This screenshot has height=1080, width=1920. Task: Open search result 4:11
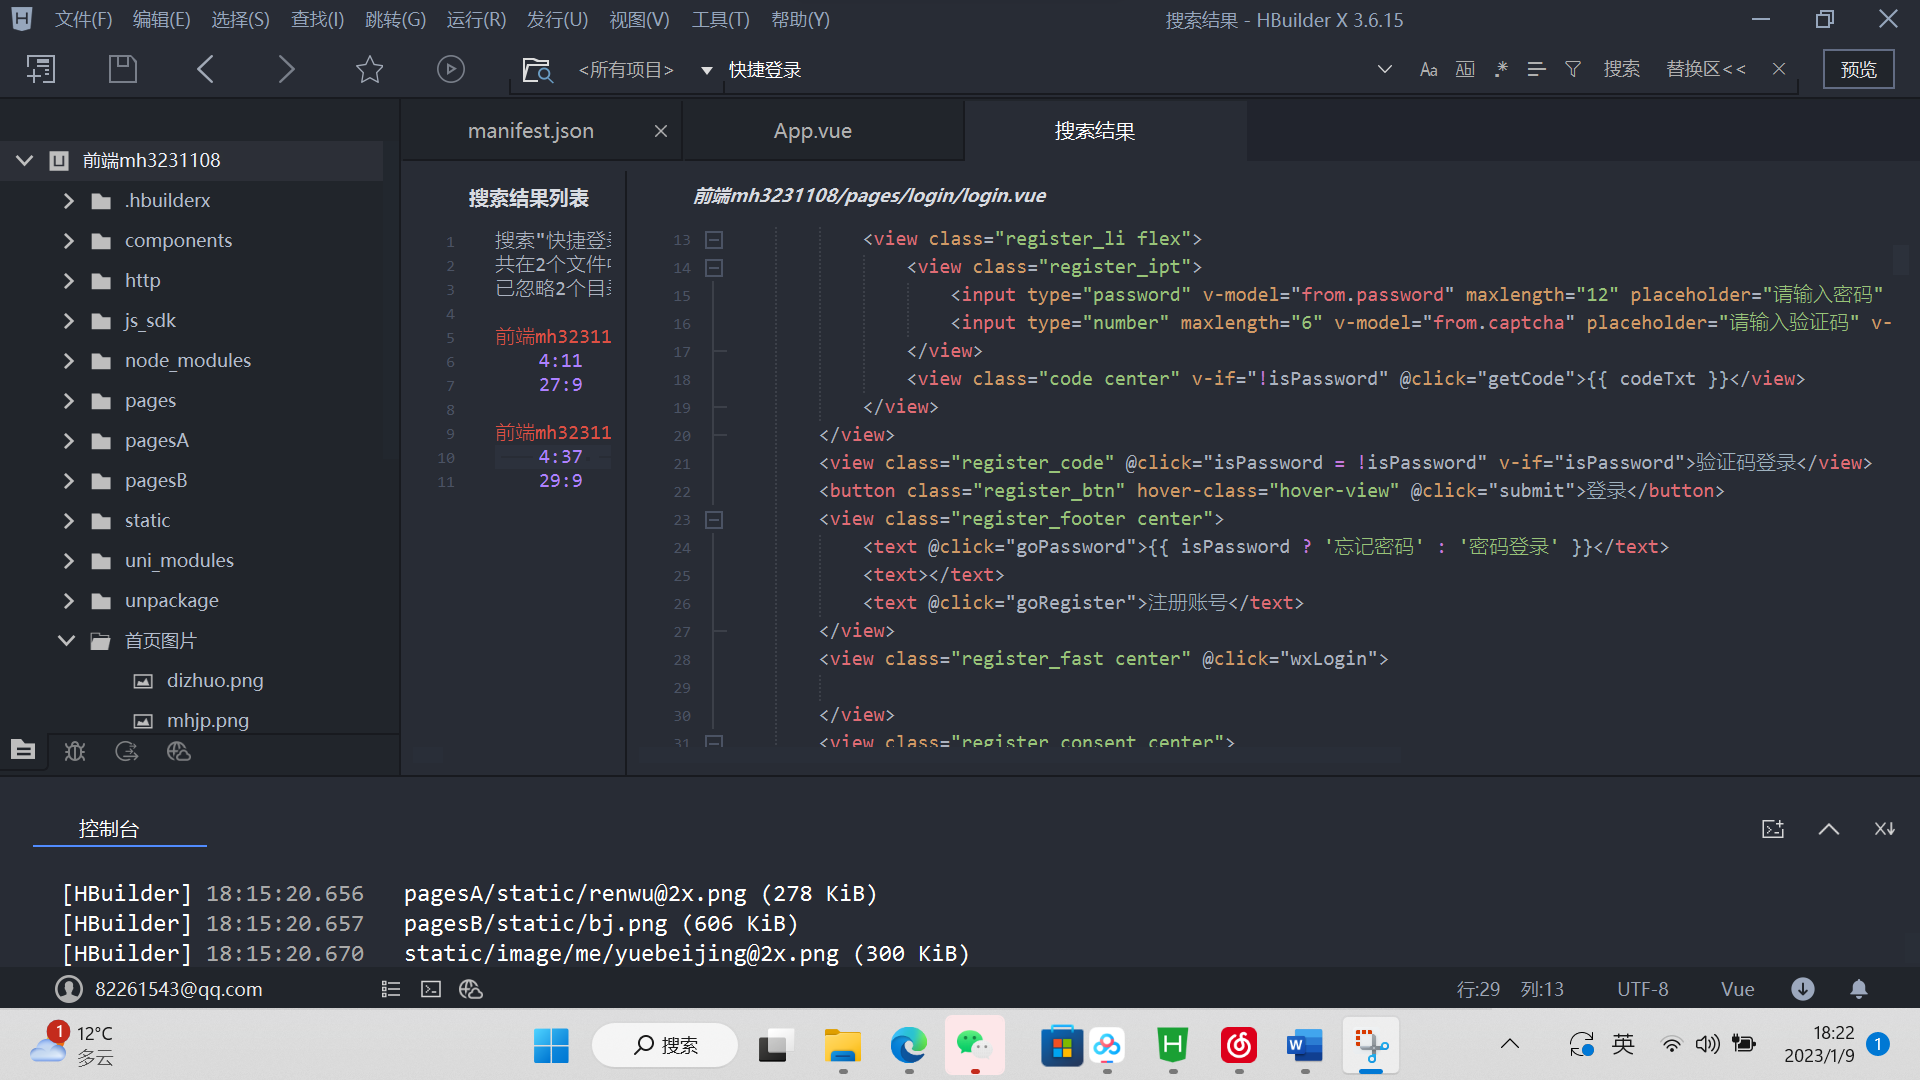[x=560, y=361]
